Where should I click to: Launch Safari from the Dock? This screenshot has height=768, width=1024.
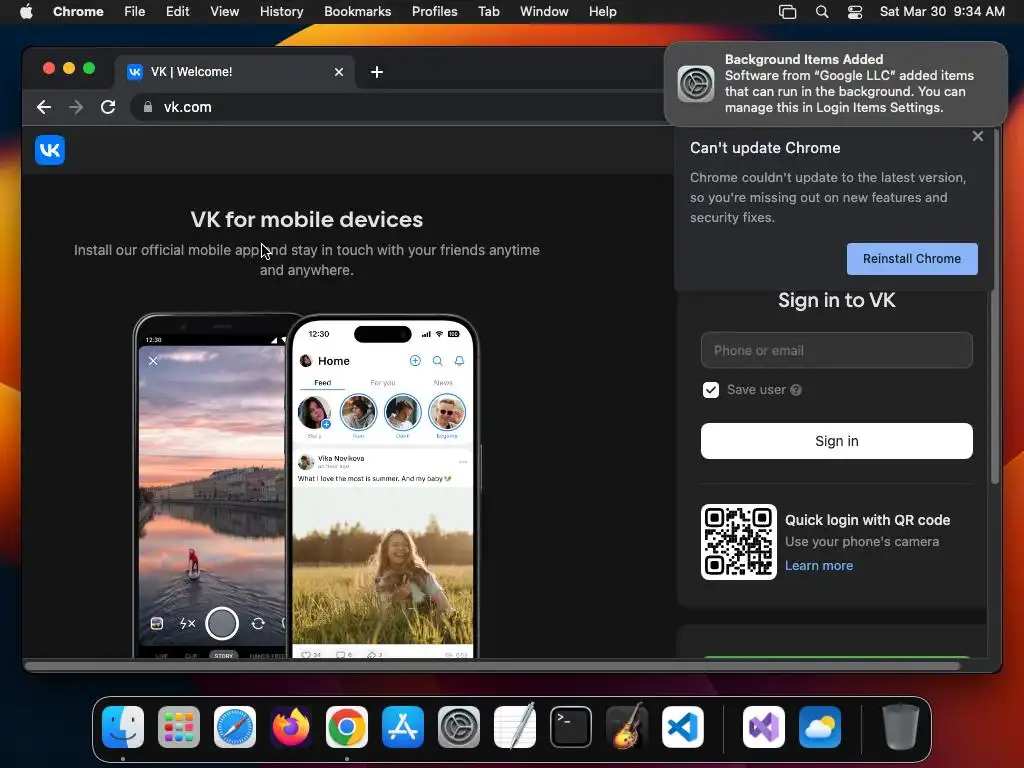pyautogui.click(x=235, y=727)
